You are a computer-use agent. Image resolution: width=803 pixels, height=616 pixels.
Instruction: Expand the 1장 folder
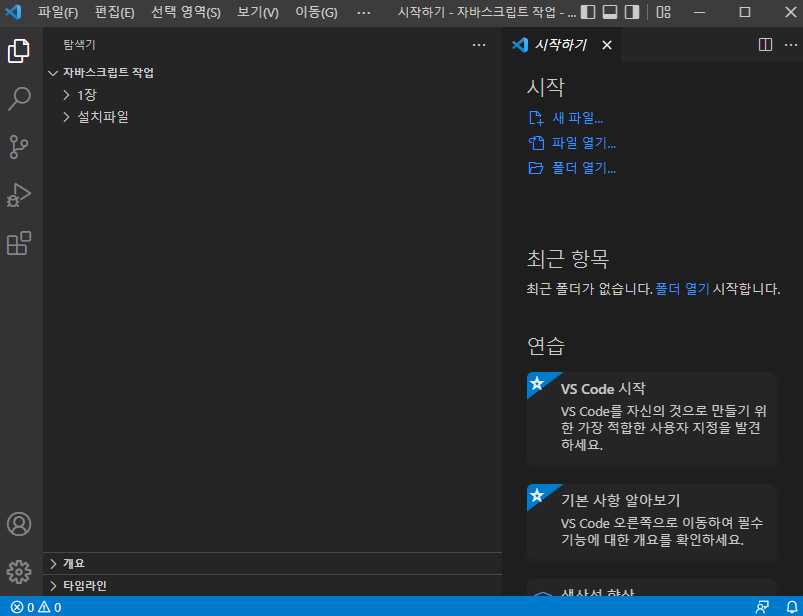66,95
